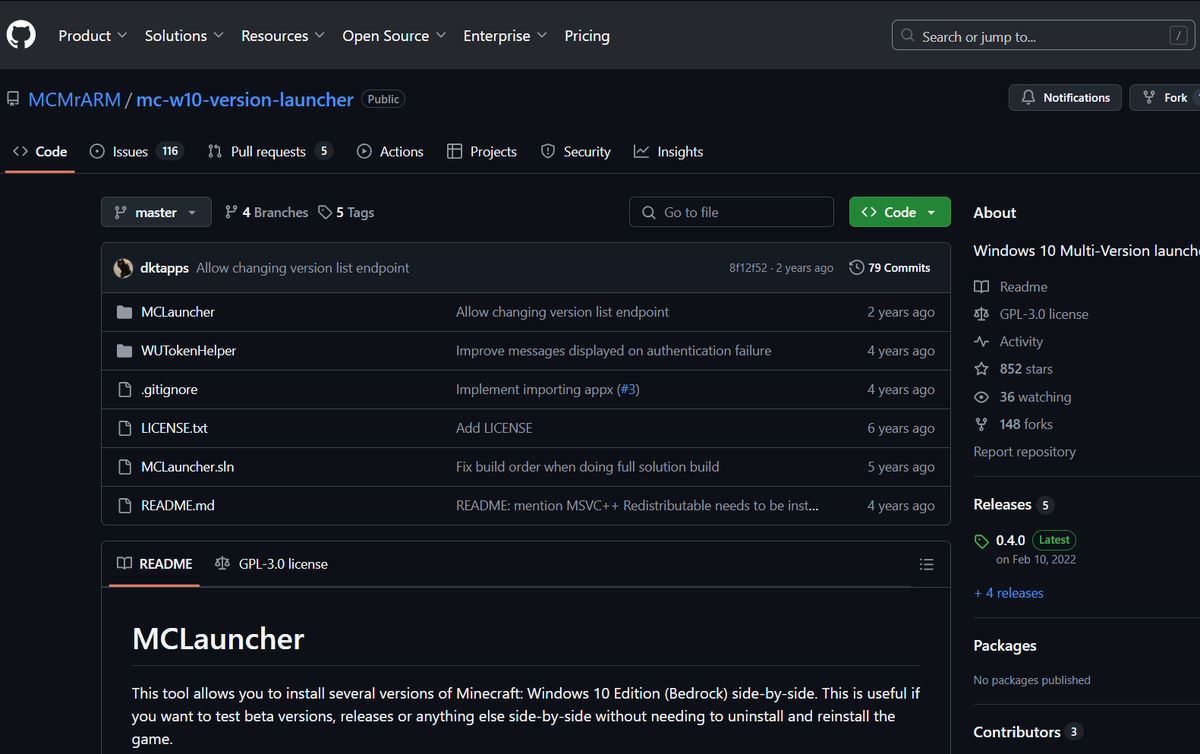Open the LICENSE.txt file
1200x754 pixels.
tap(175, 428)
